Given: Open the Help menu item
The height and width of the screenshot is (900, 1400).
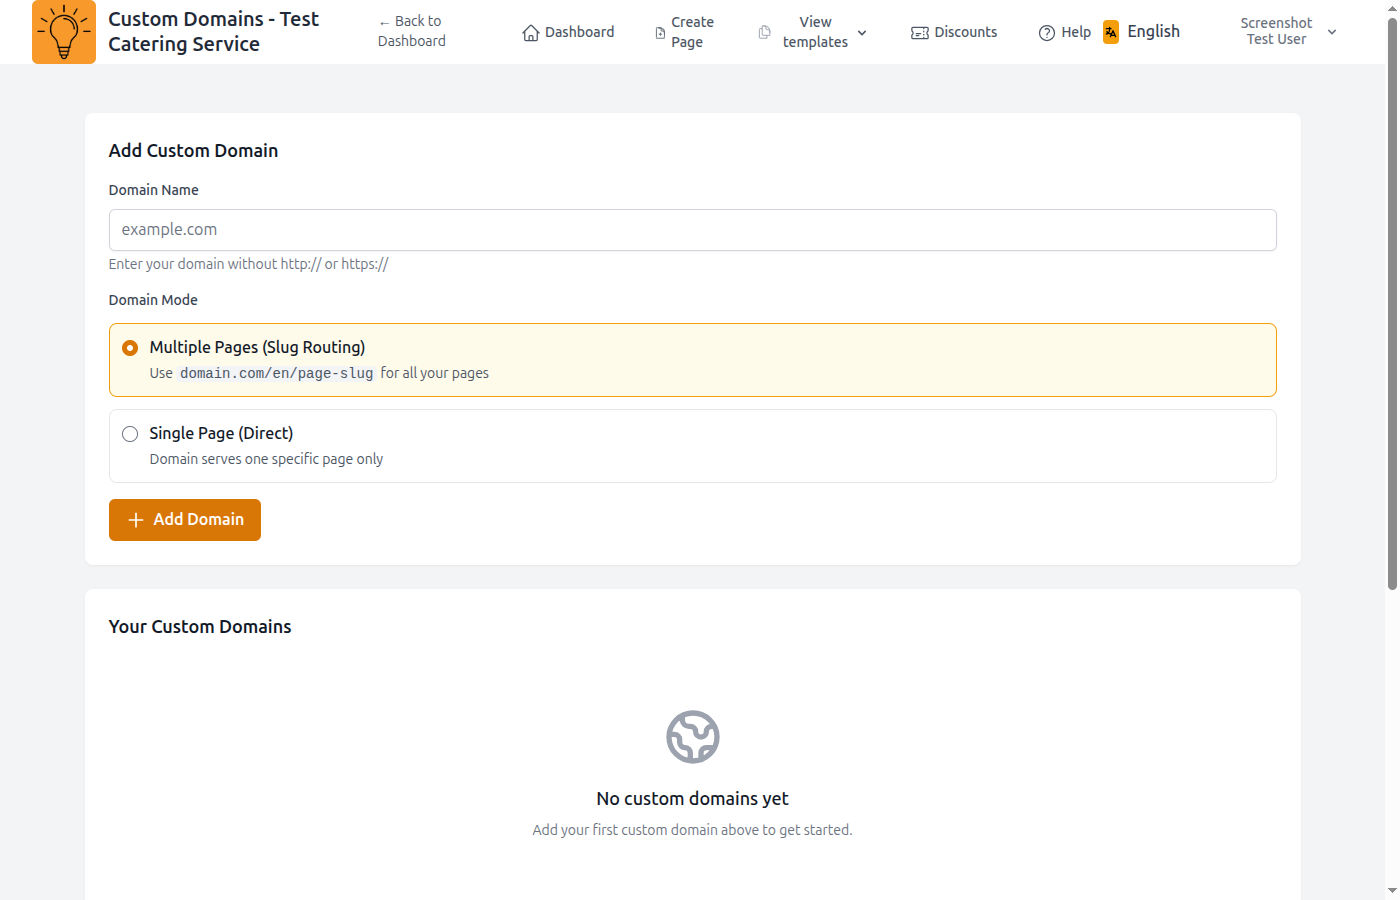Looking at the screenshot, I should [1065, 32].
